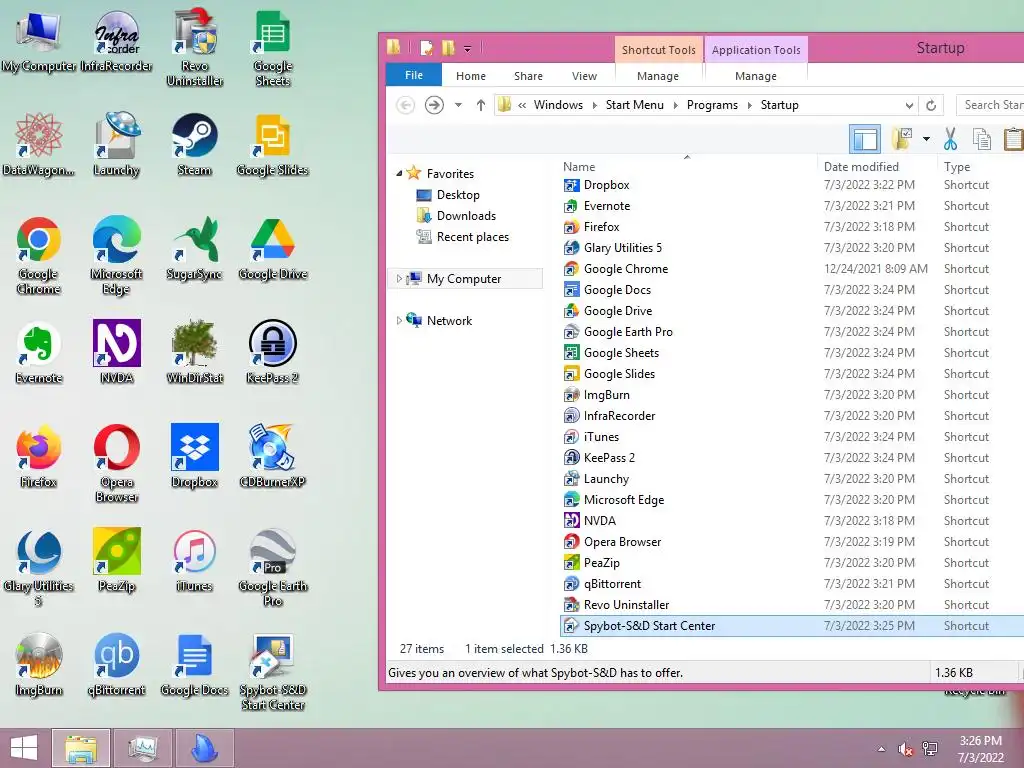Image resolution: width=1024 pixels, height=768 pixels.
Task: Switch to the Home ribbon tab
Action: pyautogui.click(x=471, y=76)
